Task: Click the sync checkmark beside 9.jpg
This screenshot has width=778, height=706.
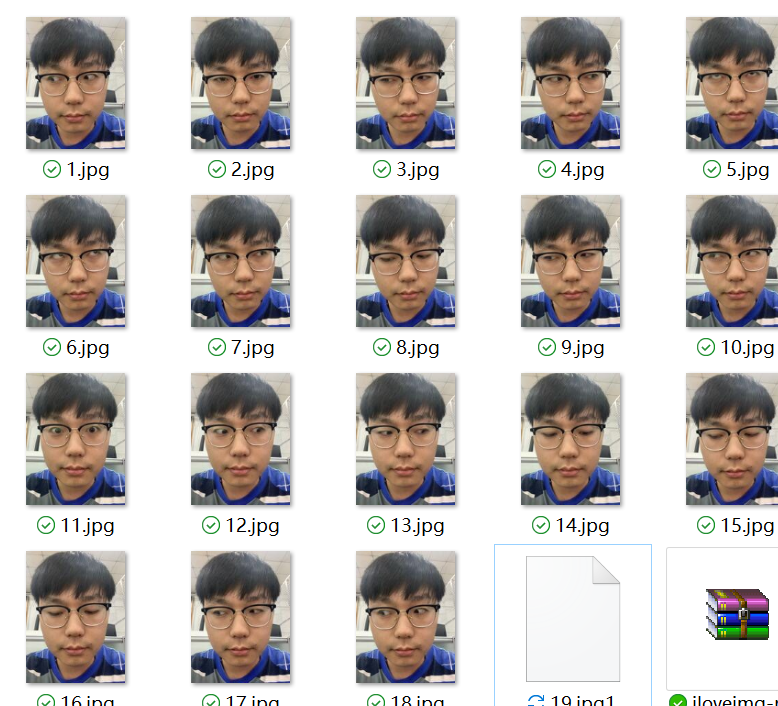Action: [x=547, y=347]
